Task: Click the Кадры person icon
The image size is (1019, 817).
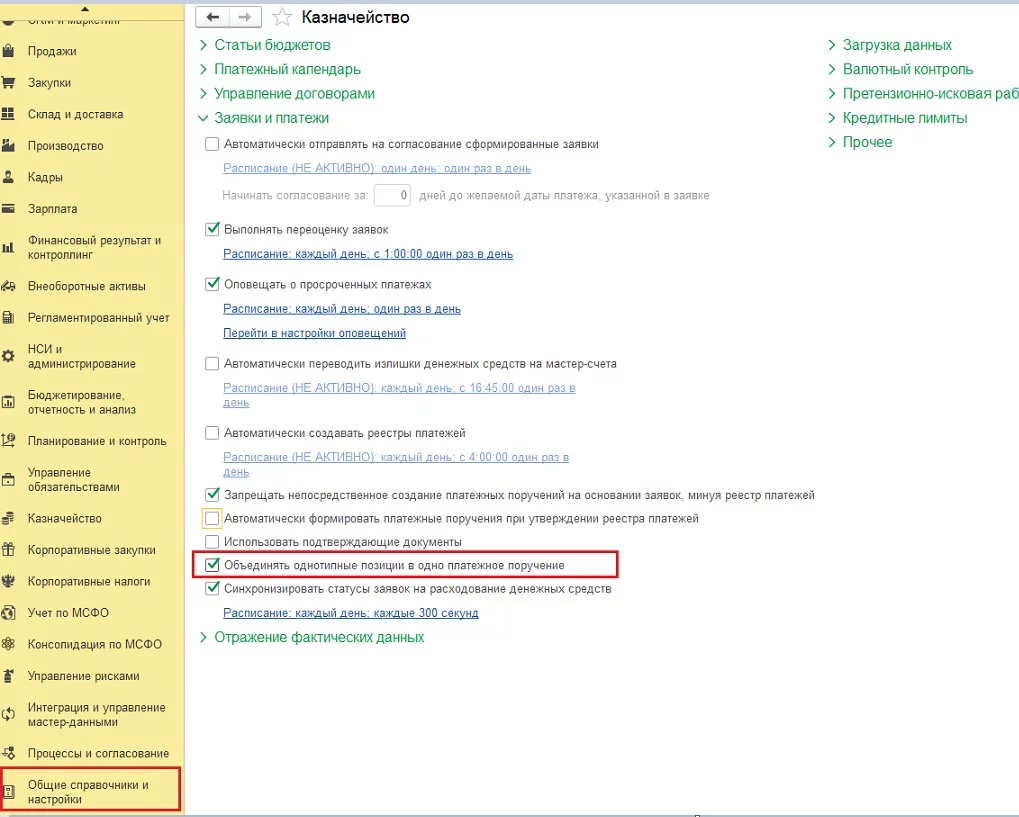Action: tap(8, 177)
